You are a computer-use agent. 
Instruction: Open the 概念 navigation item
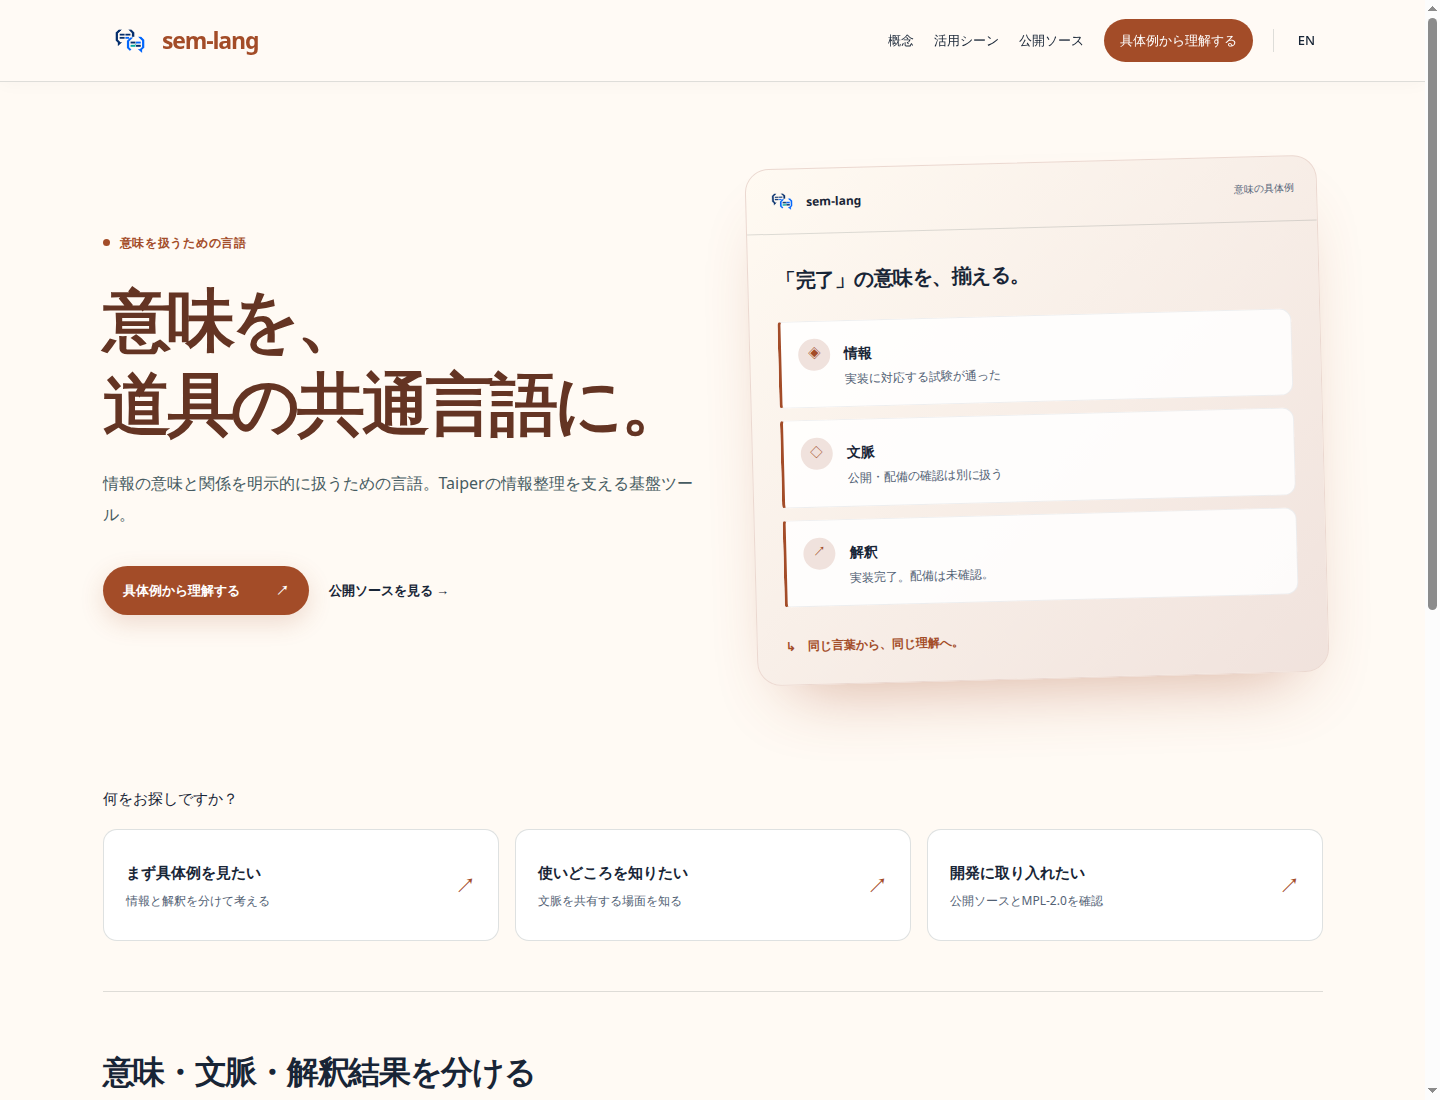point(901,41)
